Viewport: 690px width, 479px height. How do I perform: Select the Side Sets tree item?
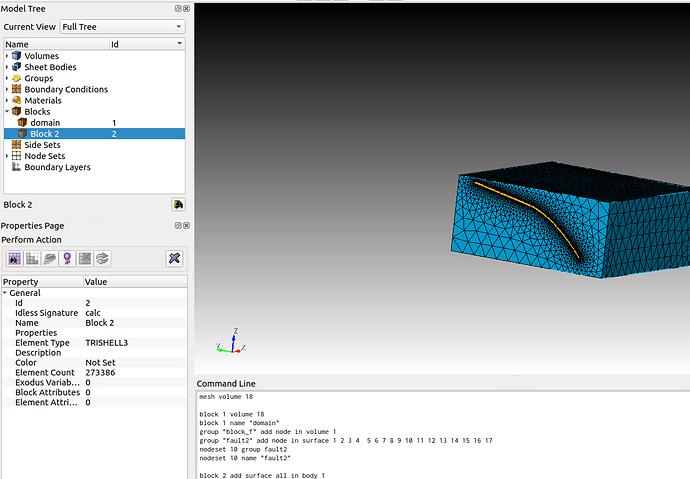pos(42,145)
